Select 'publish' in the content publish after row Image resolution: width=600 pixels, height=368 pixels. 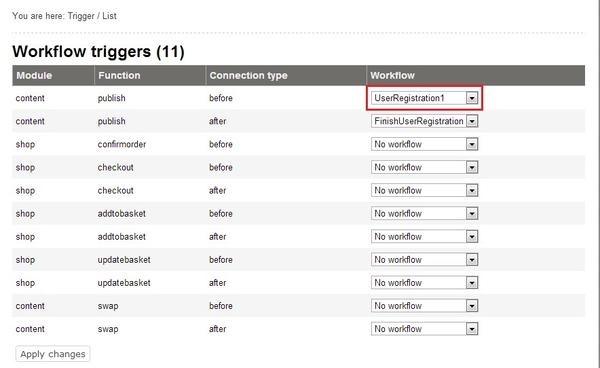pyautogui.click(x=111, y=121)
